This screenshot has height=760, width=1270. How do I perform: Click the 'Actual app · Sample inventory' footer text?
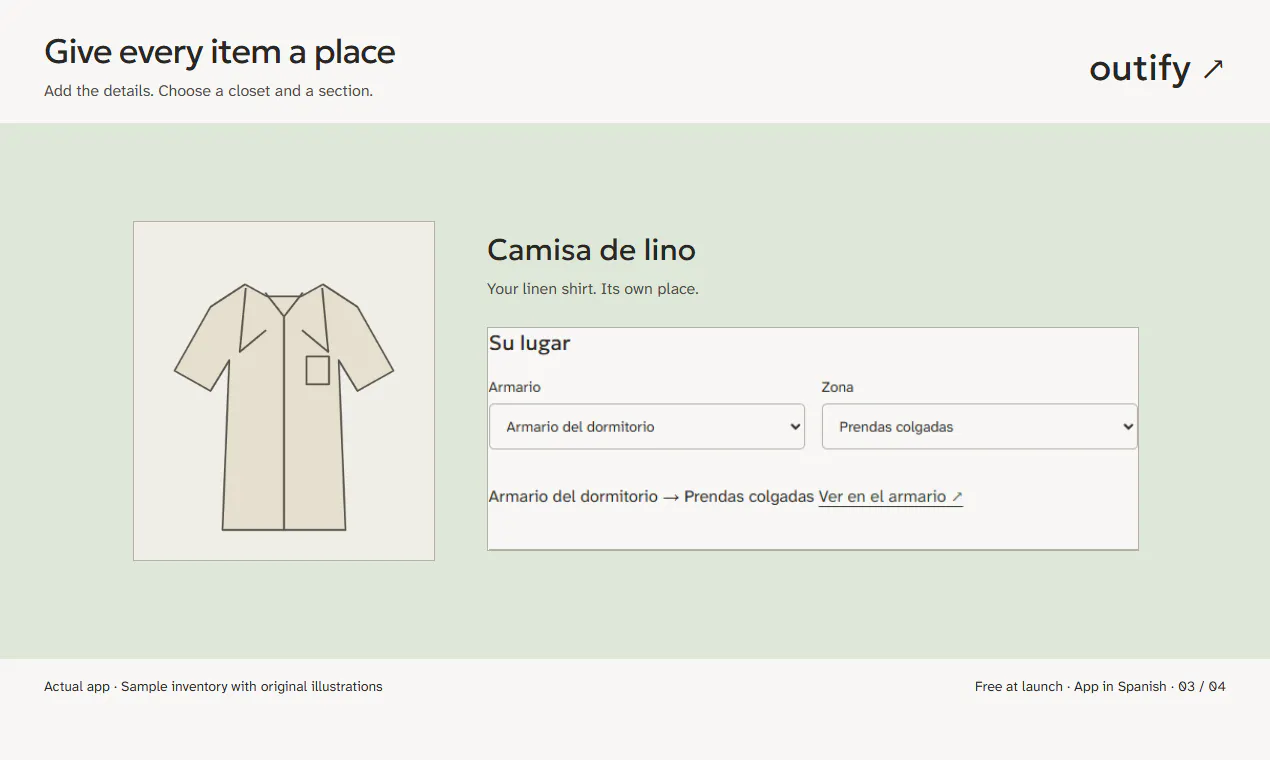(213, 687)
